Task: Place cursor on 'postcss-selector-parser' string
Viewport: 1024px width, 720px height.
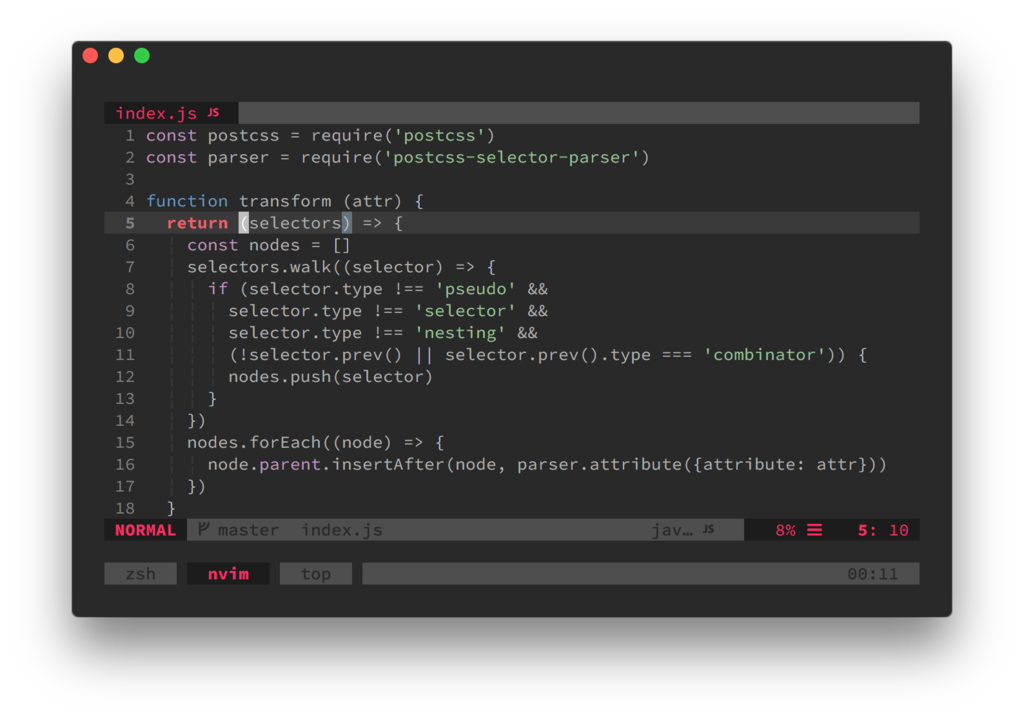Action: pos(511,157)
